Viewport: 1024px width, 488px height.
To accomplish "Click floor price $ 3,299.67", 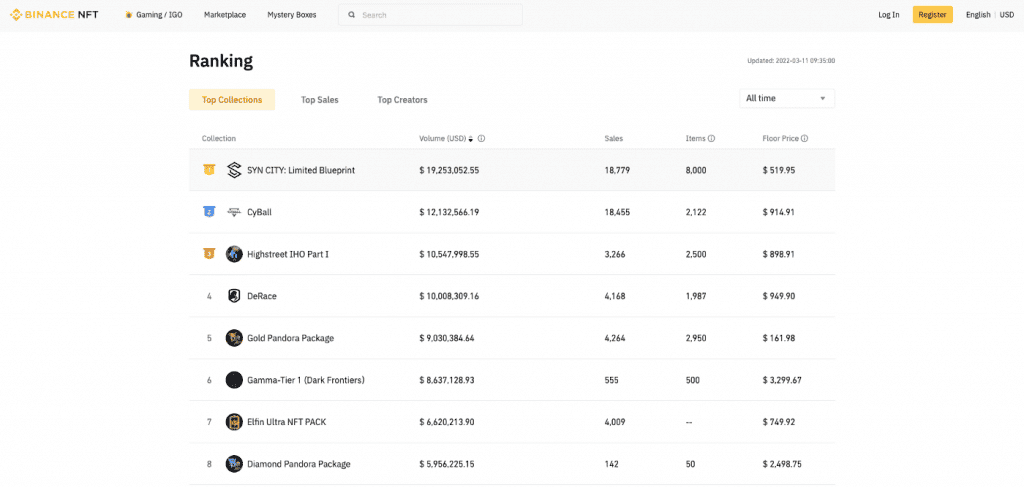I will (x=782, y=380).
